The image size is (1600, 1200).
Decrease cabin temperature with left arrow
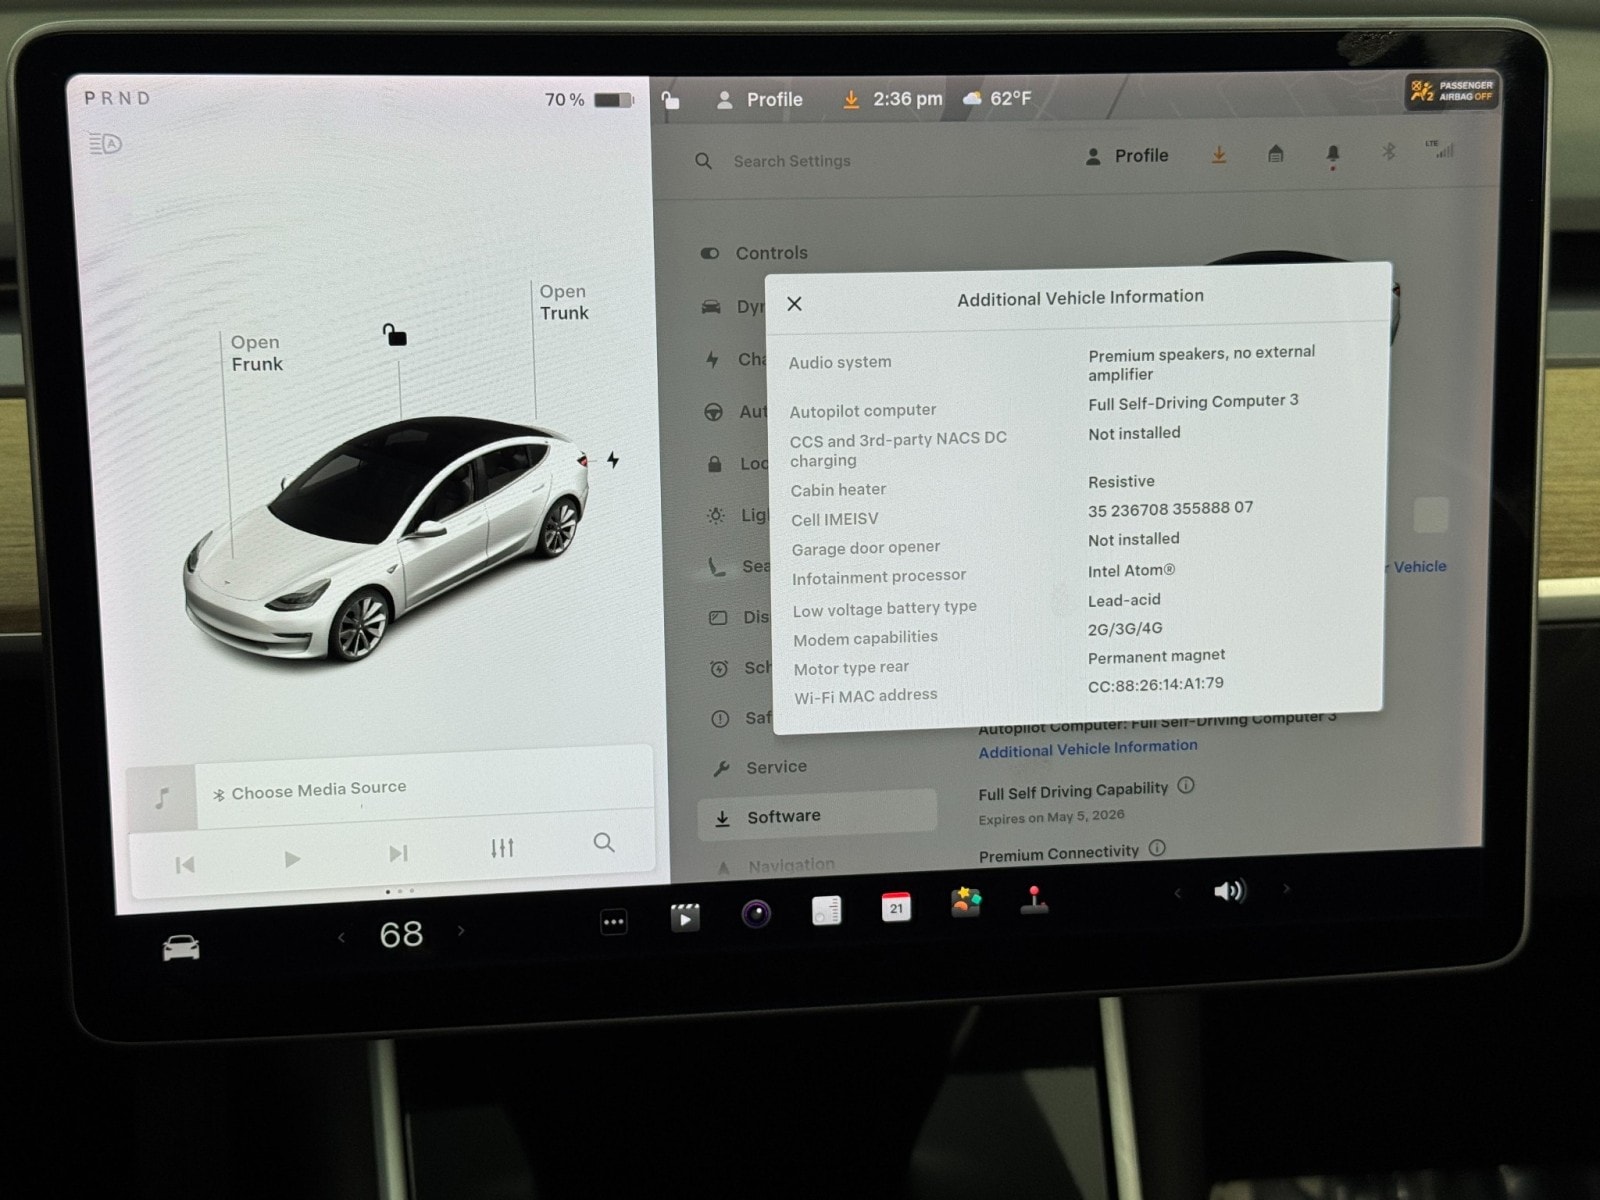point(342,937)
